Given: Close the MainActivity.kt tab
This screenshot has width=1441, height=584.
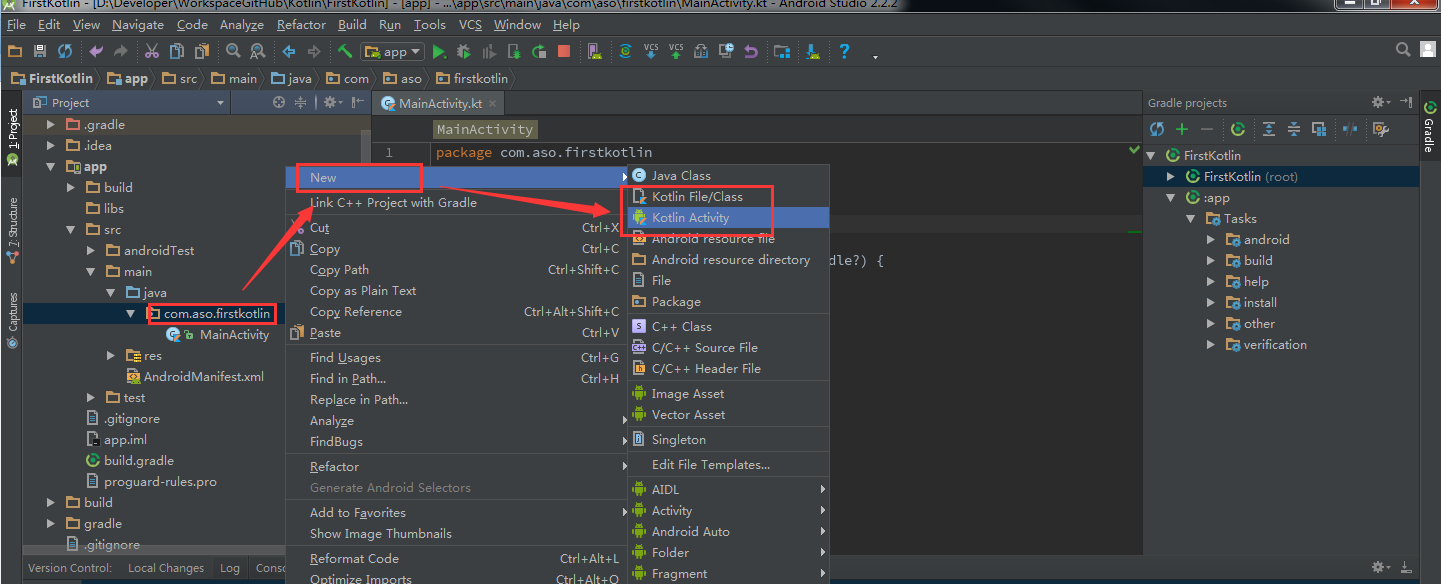Looking at the screenshot, I should [x=494, y=103].
